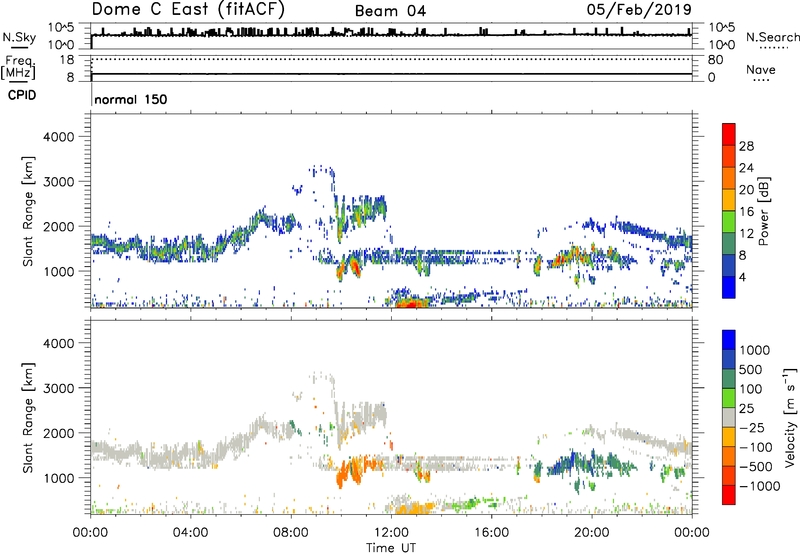The width and height of the screenshot is (800, 554).
Task: Select the 'Time UT' axis title
Action: coord(391,548)
